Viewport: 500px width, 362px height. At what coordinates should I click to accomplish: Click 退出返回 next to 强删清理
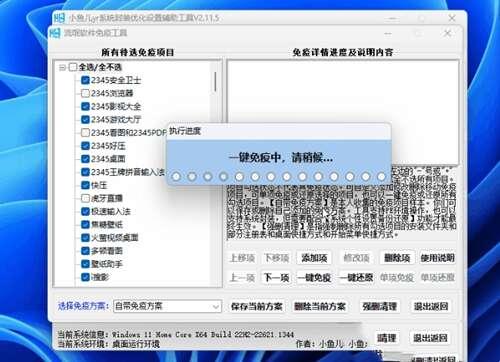coord(431,306)
